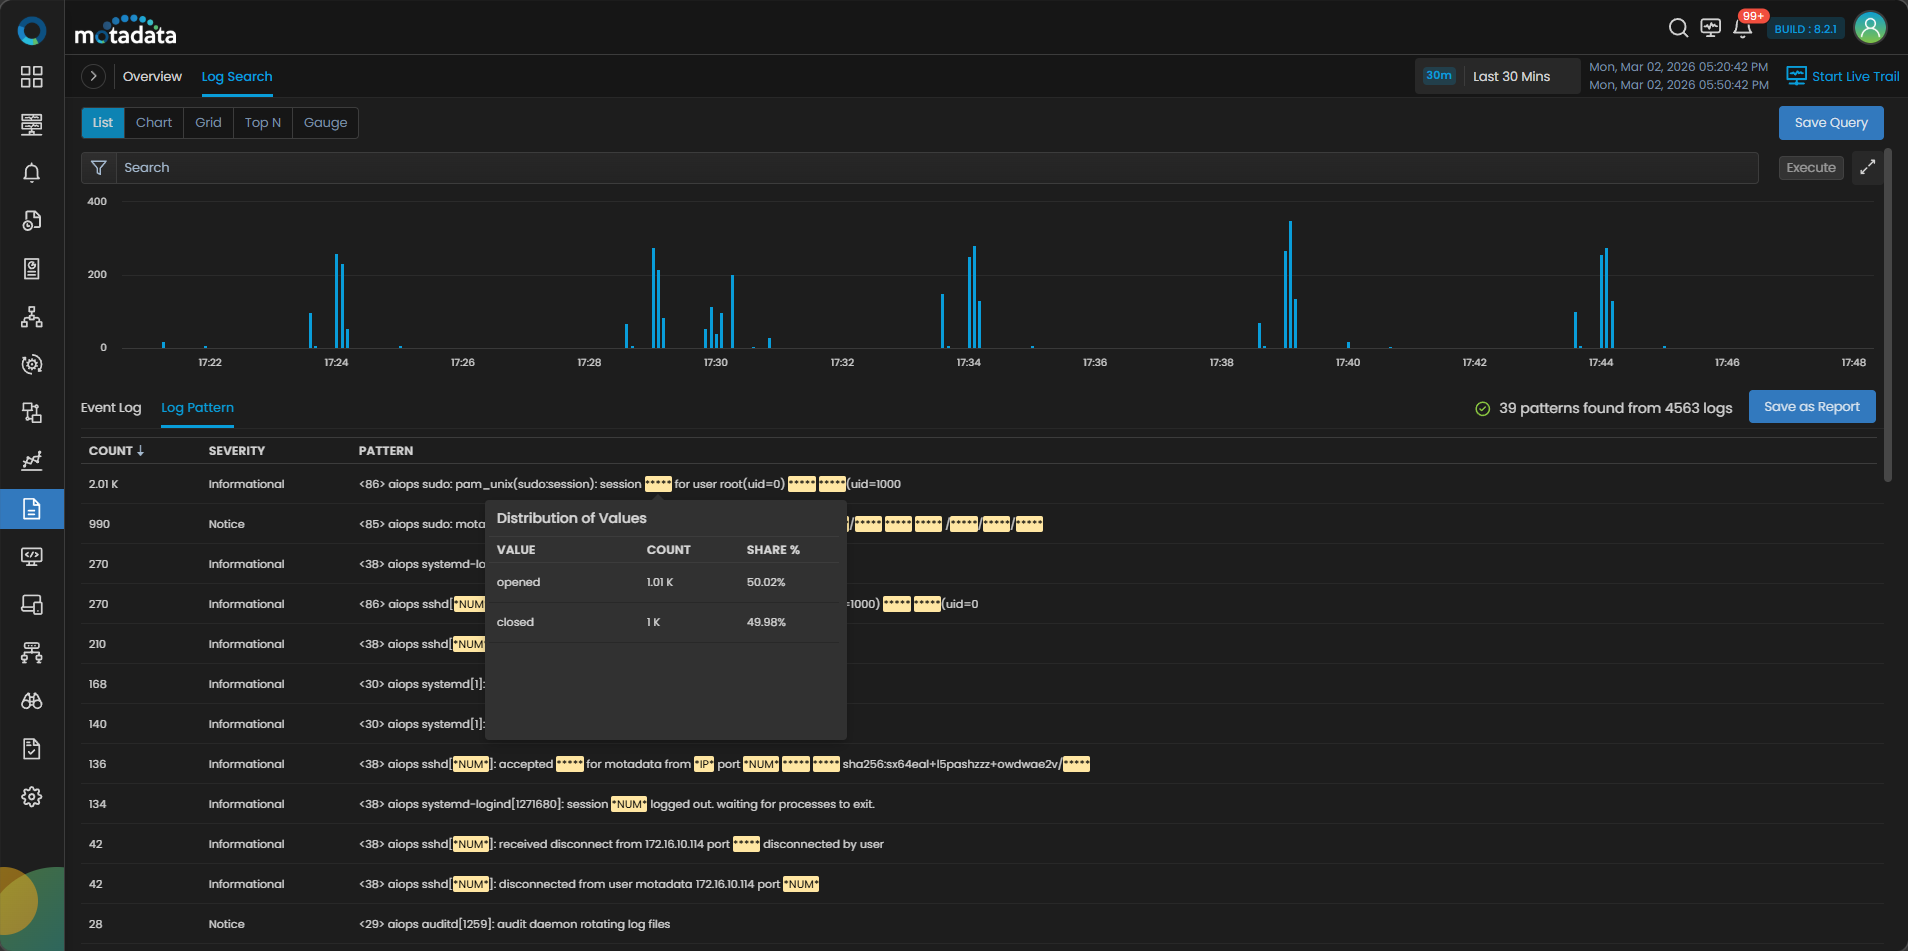Expand the collapsed navigation chevron
This screenshot has width=1908, height=951.
point(93,76)
